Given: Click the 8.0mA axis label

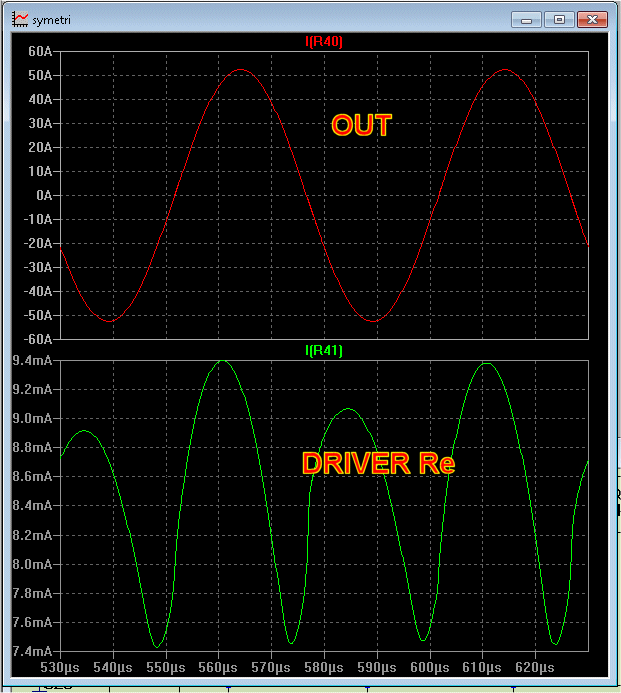Looking at the screenshot, I should click(32, 564).
